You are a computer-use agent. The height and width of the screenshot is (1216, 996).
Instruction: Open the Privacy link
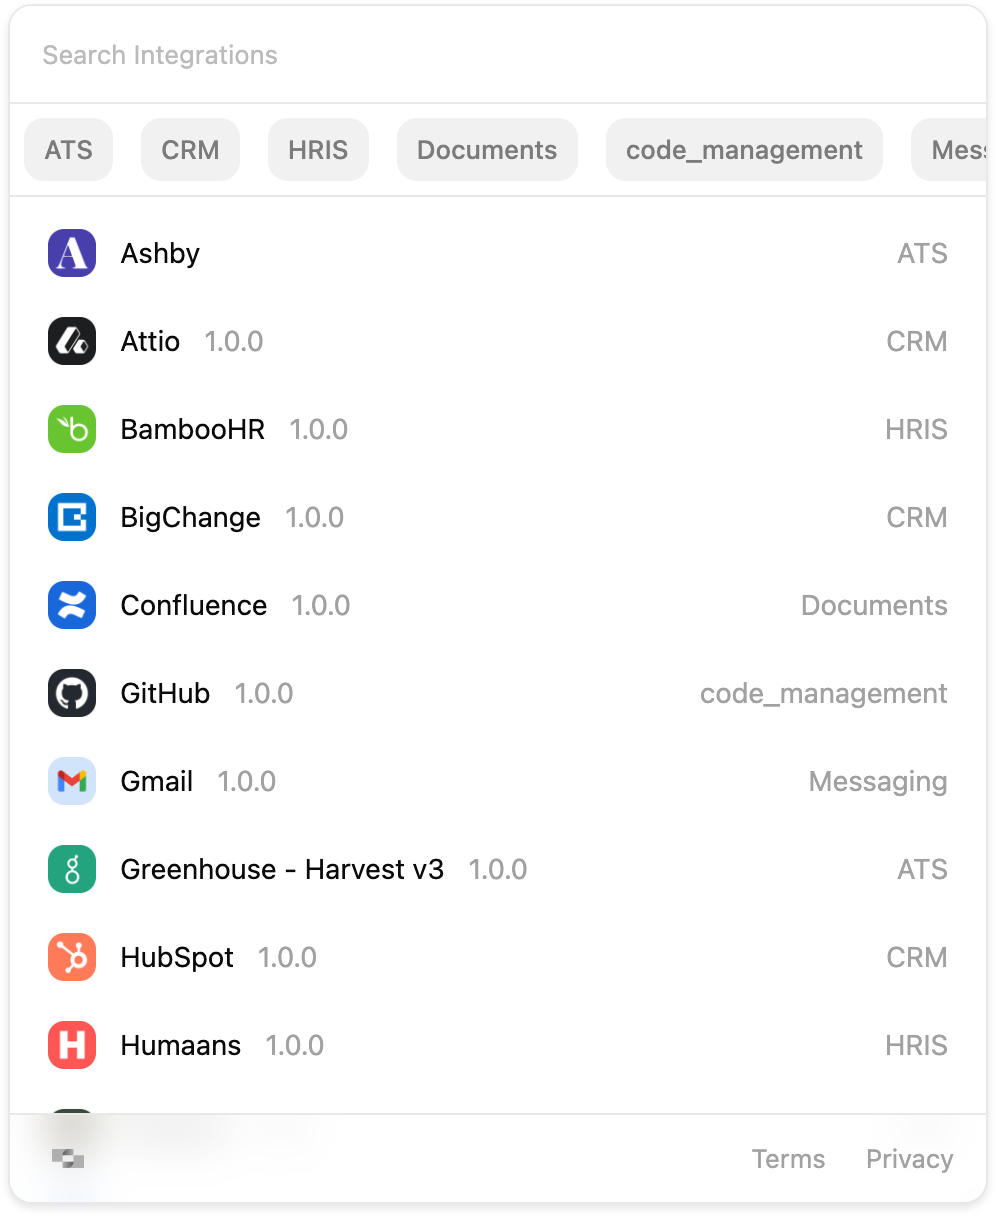tap(908, 1158)
